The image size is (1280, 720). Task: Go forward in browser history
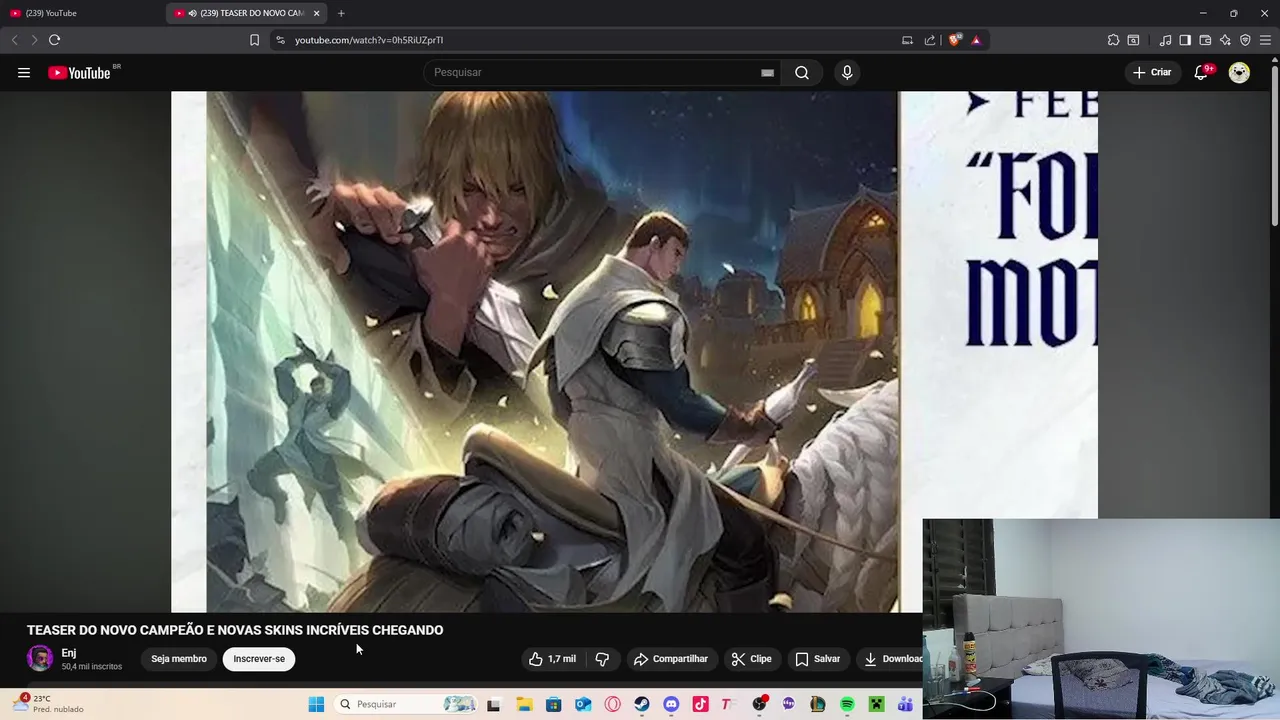point(34,40)
